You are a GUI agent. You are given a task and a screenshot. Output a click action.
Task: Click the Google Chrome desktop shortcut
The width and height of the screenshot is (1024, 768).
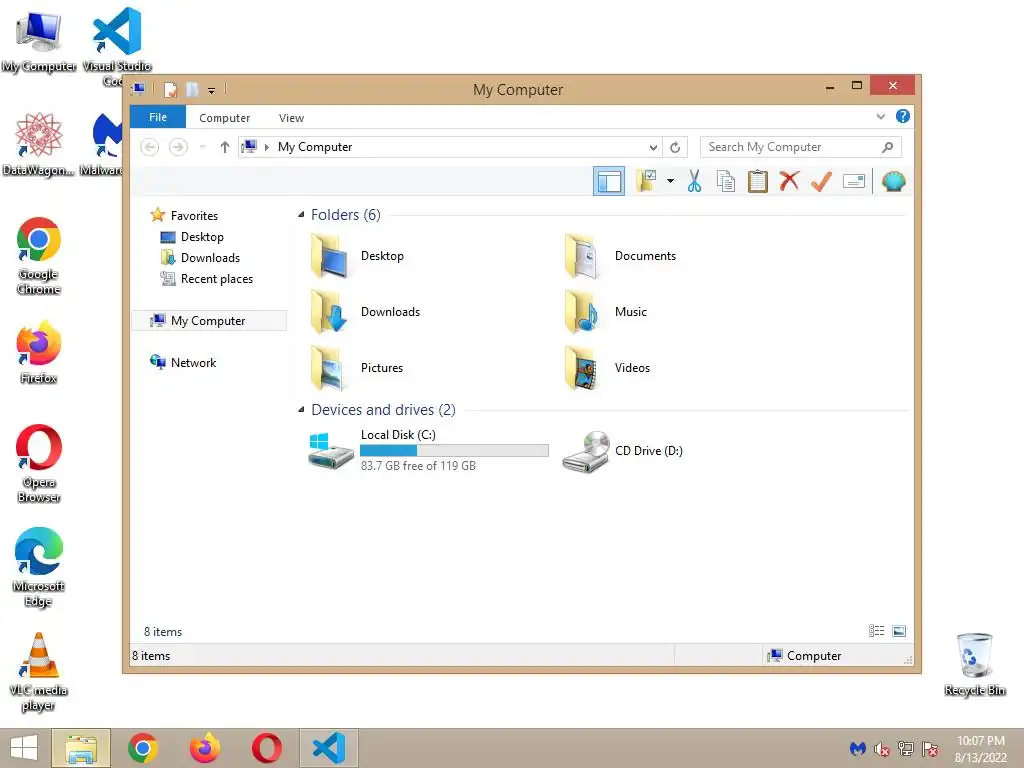39,255
